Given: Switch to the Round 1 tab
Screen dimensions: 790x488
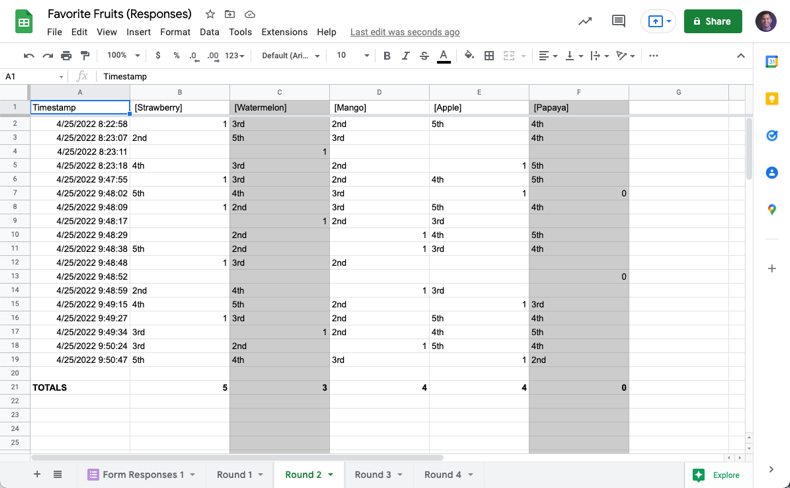Looking at the screenshot, I should click(234, 475).
